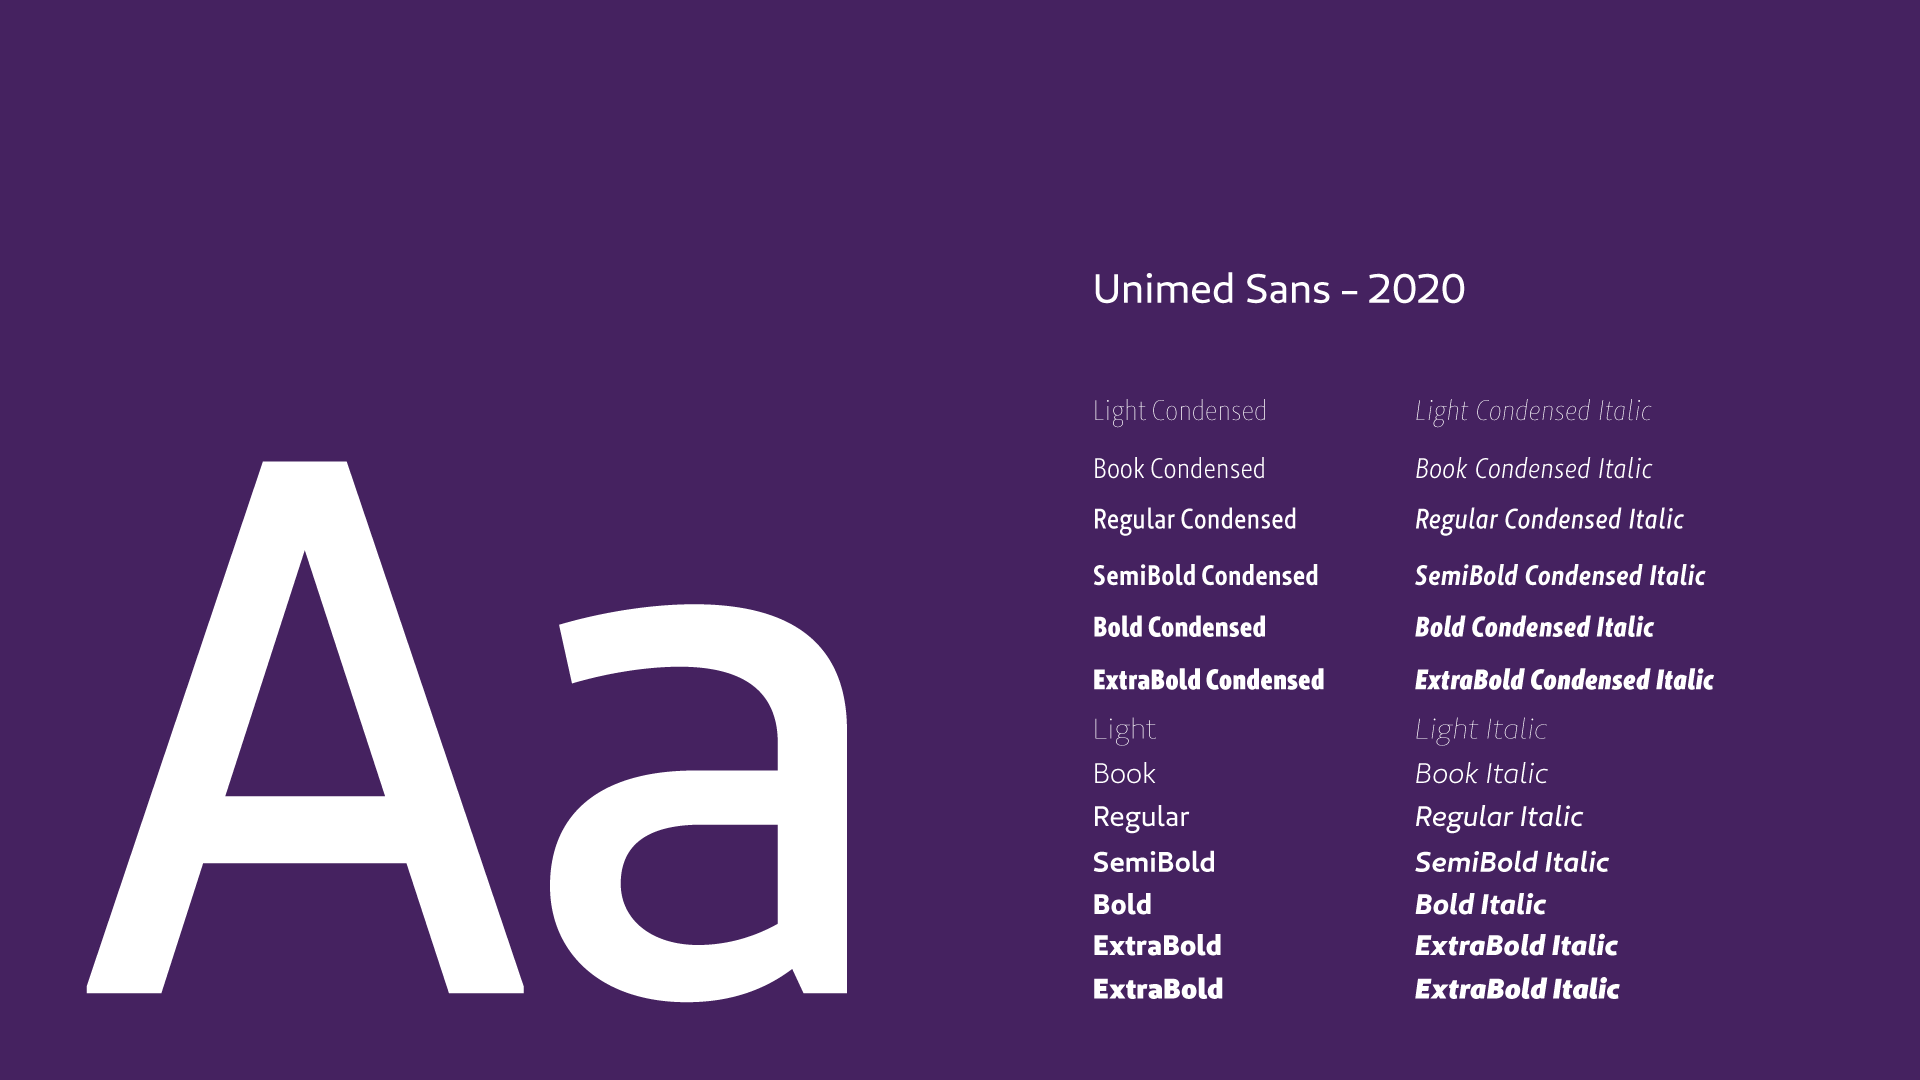Choose SemiBold Condensed Italic sample

click(1560, 576)
